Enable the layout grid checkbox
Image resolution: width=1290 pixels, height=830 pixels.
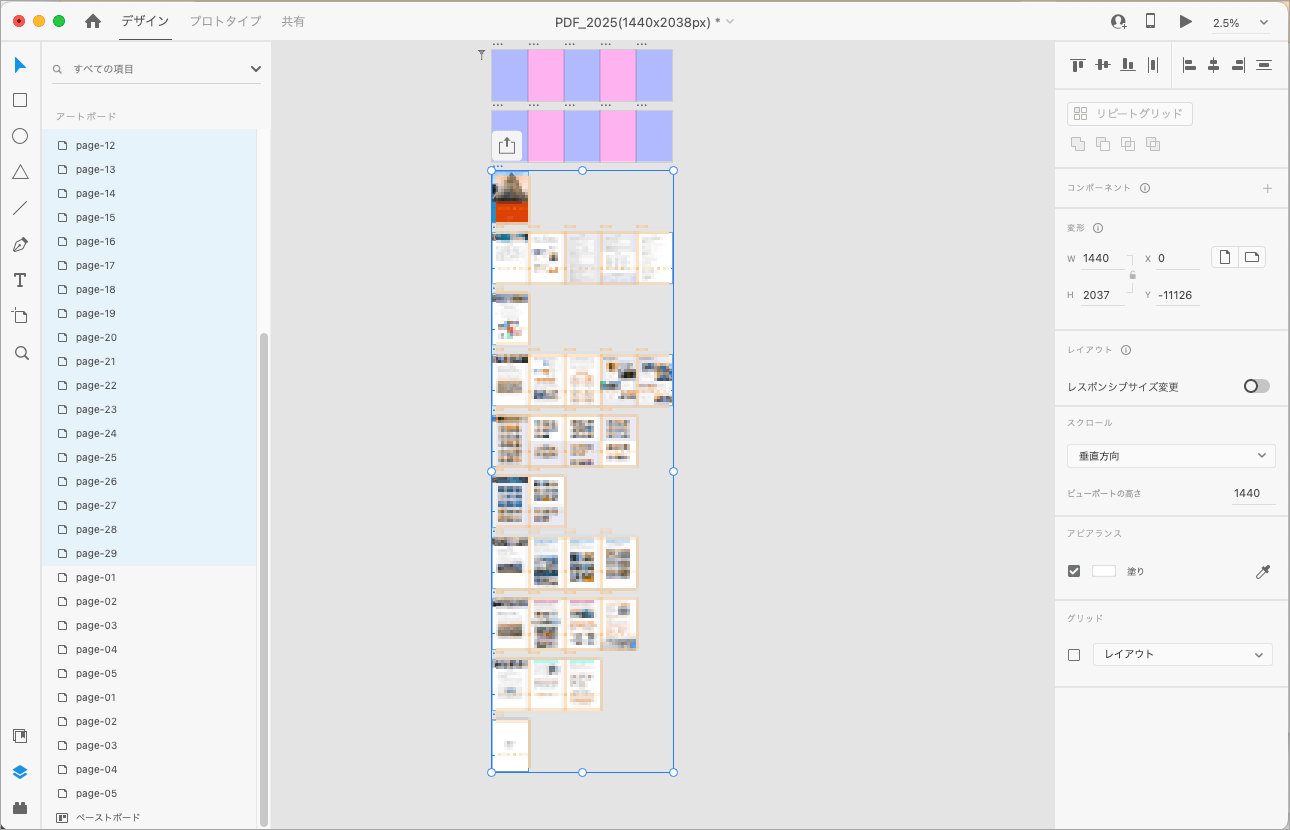(1074, 655)
